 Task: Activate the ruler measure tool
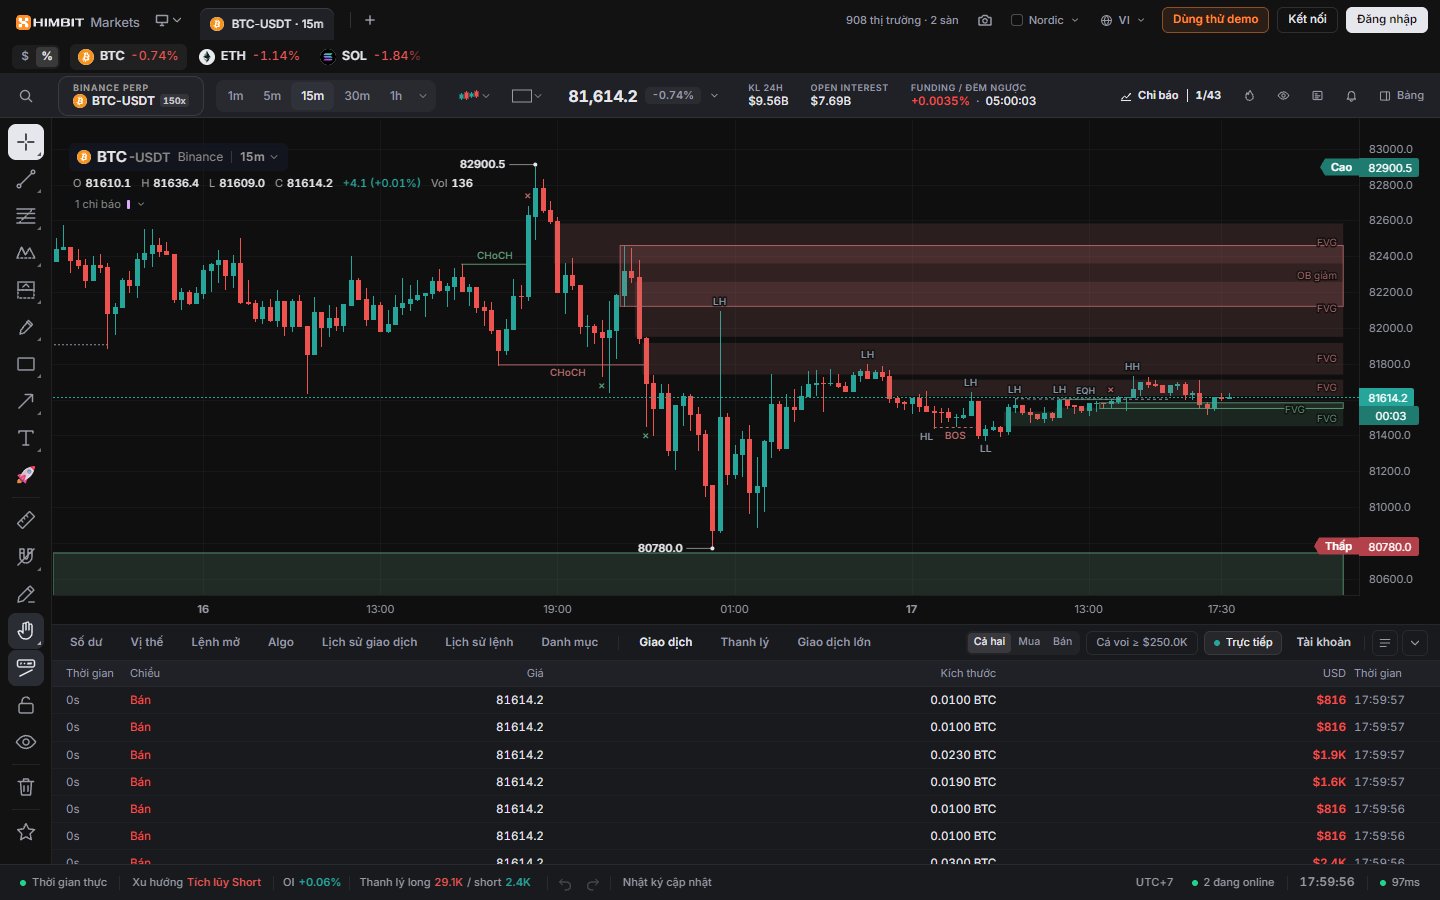[x=26, y=520]
